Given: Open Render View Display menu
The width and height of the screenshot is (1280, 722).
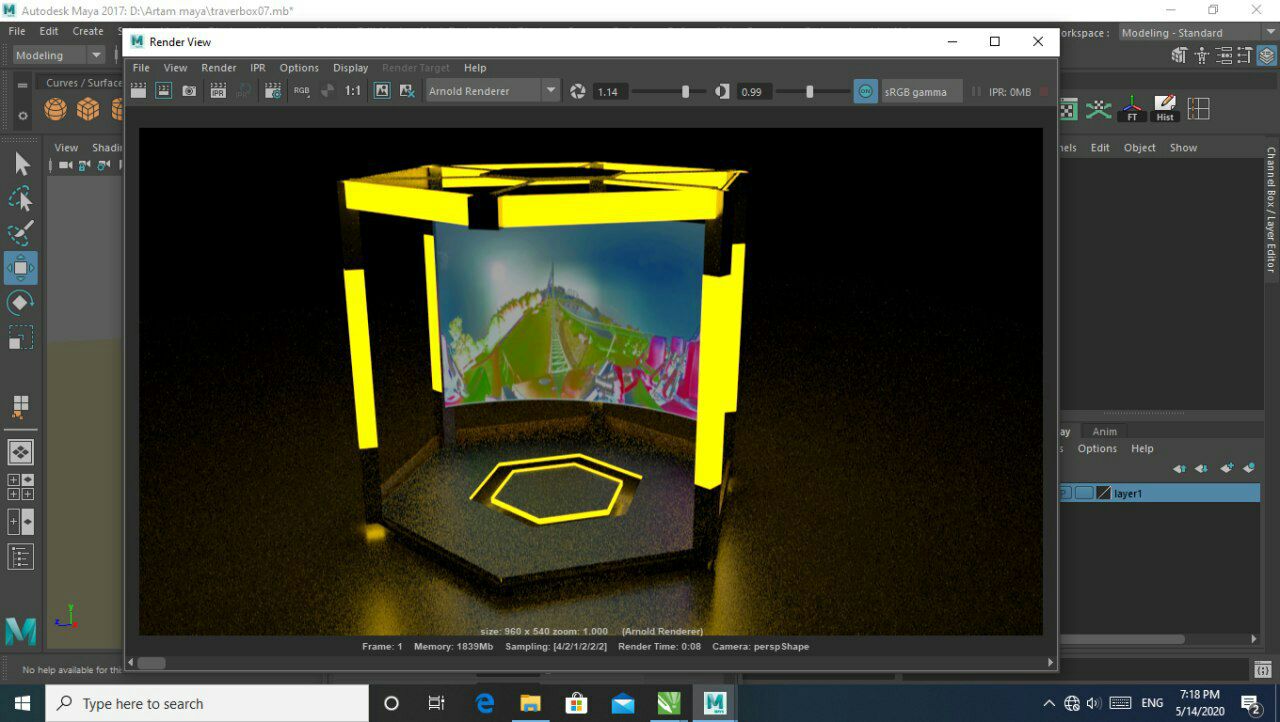Looking at the screenshot, I should 351,68.
